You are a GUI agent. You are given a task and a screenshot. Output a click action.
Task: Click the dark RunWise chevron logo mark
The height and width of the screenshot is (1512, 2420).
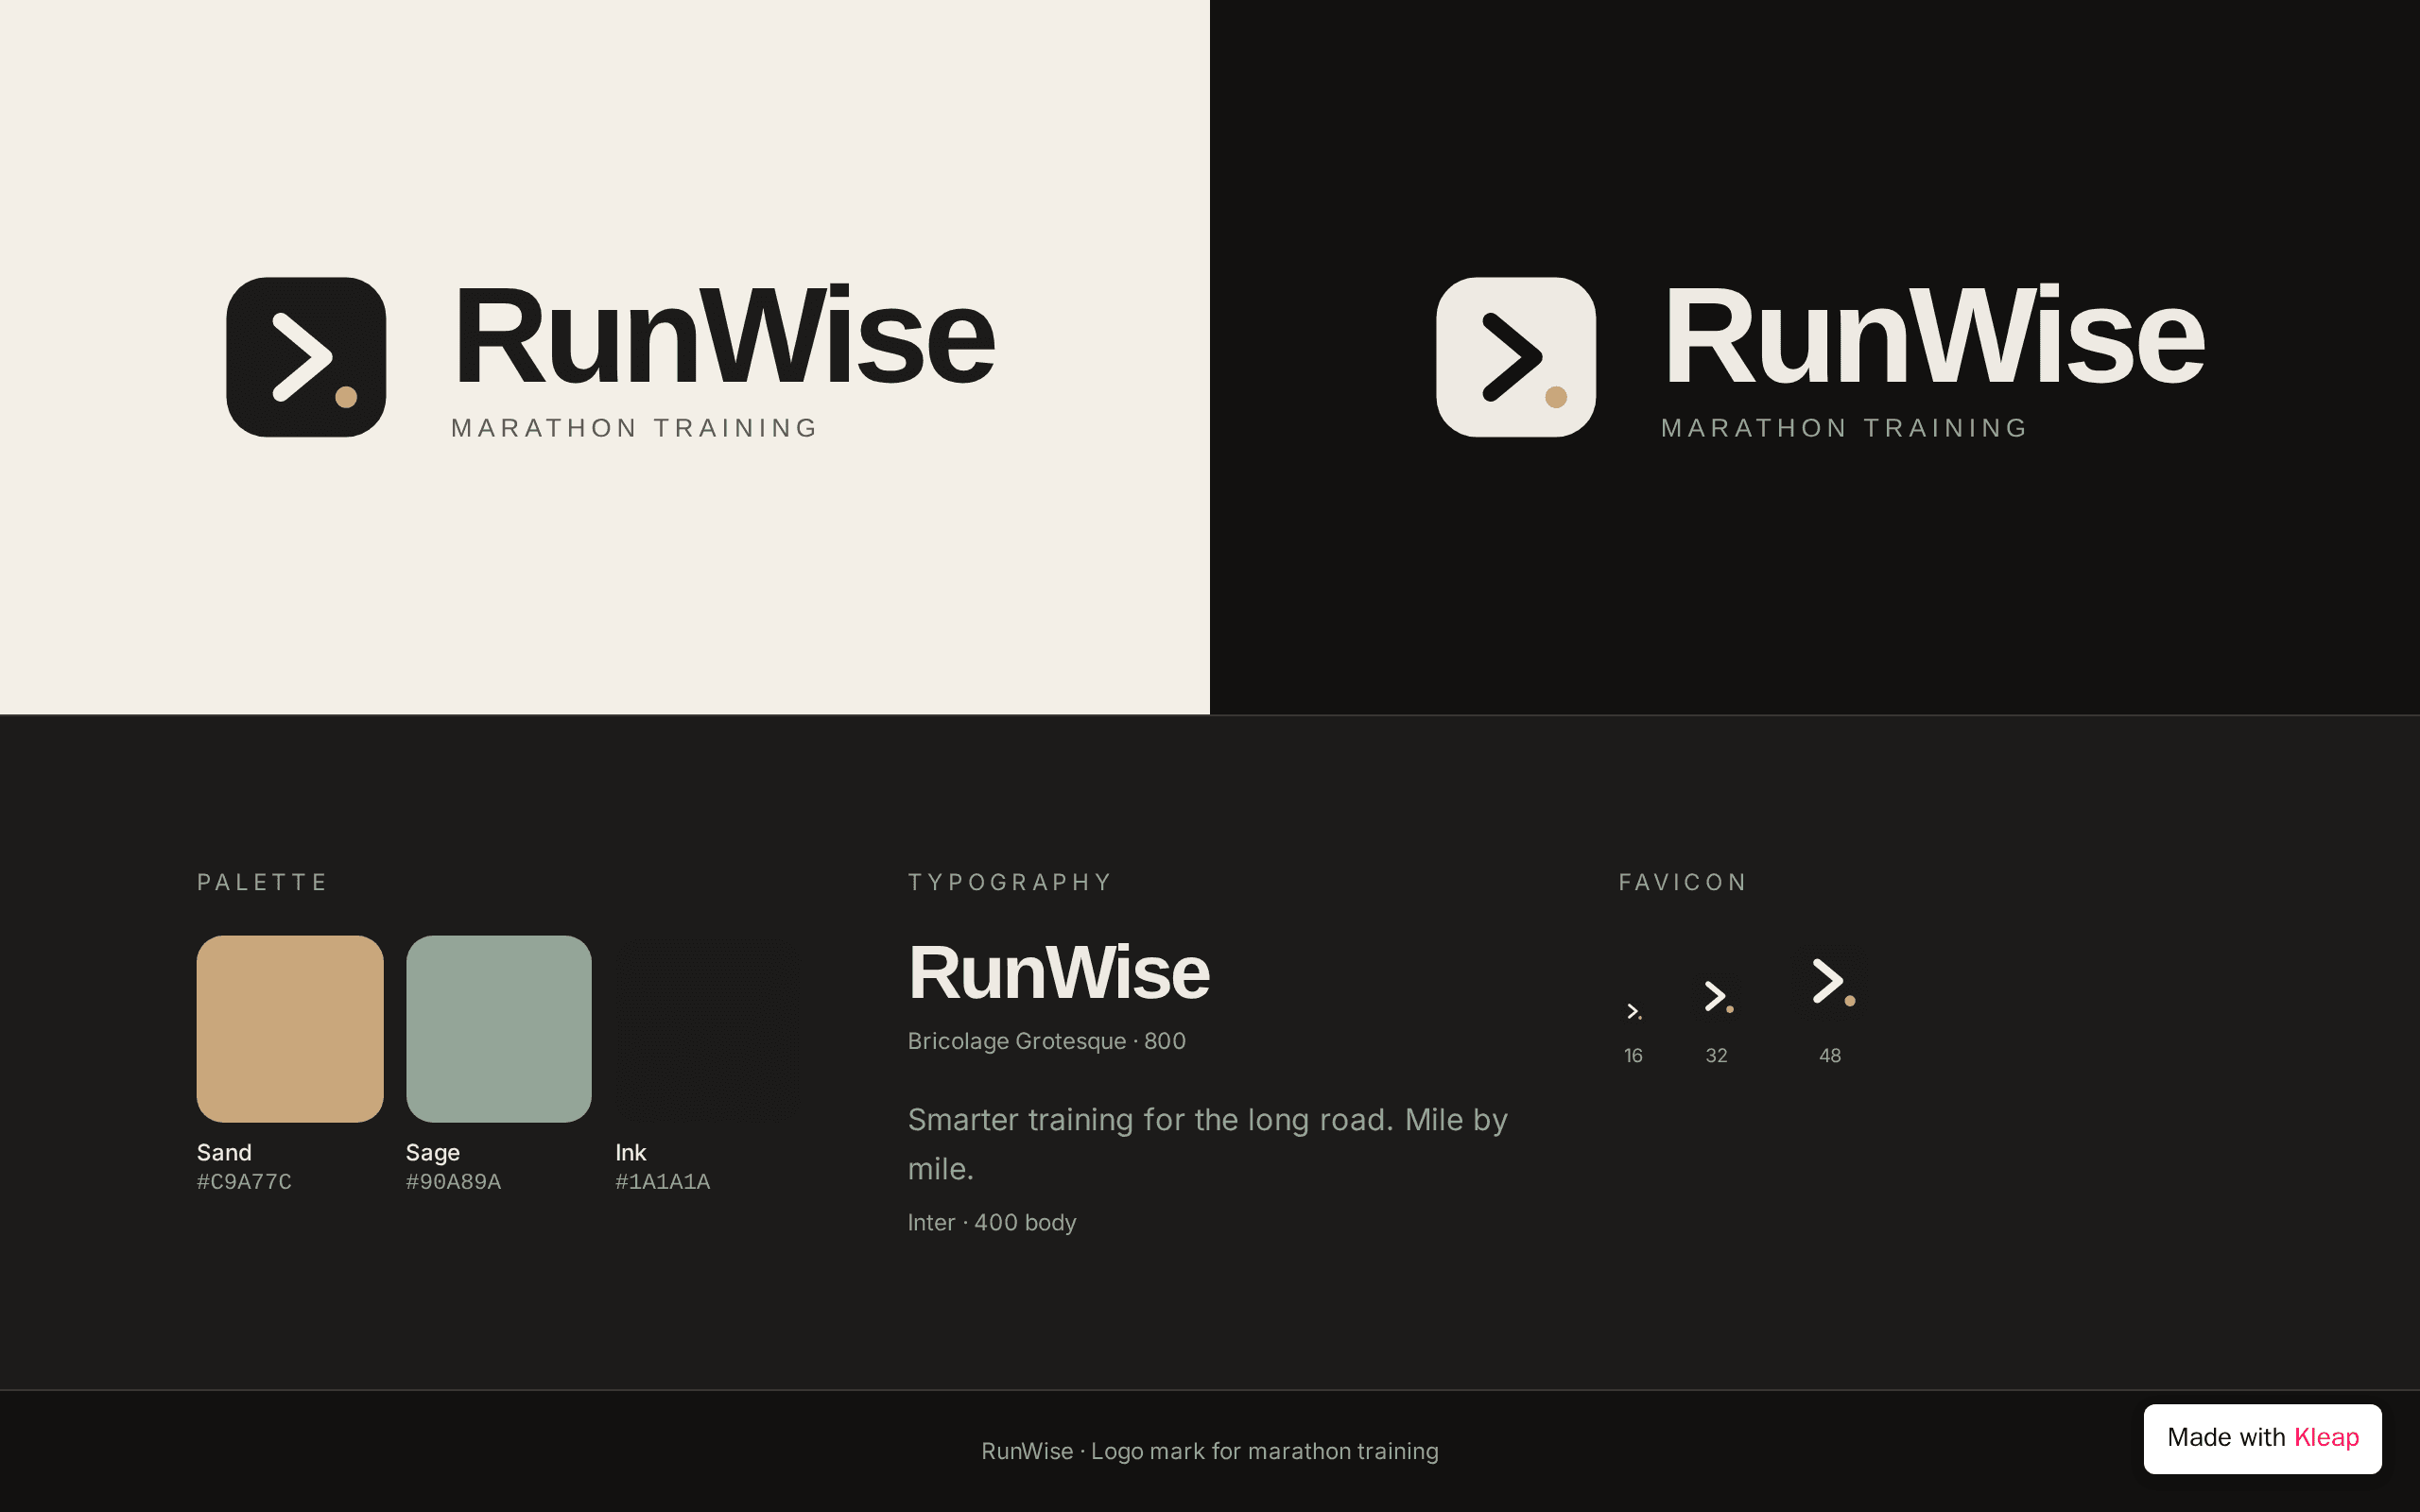306,357
